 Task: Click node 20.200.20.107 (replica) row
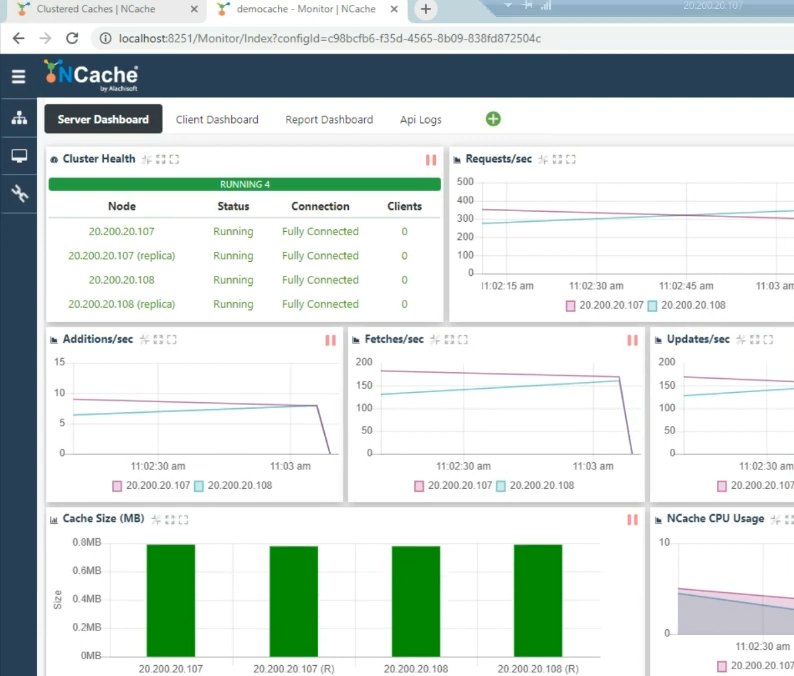[245, 256]
